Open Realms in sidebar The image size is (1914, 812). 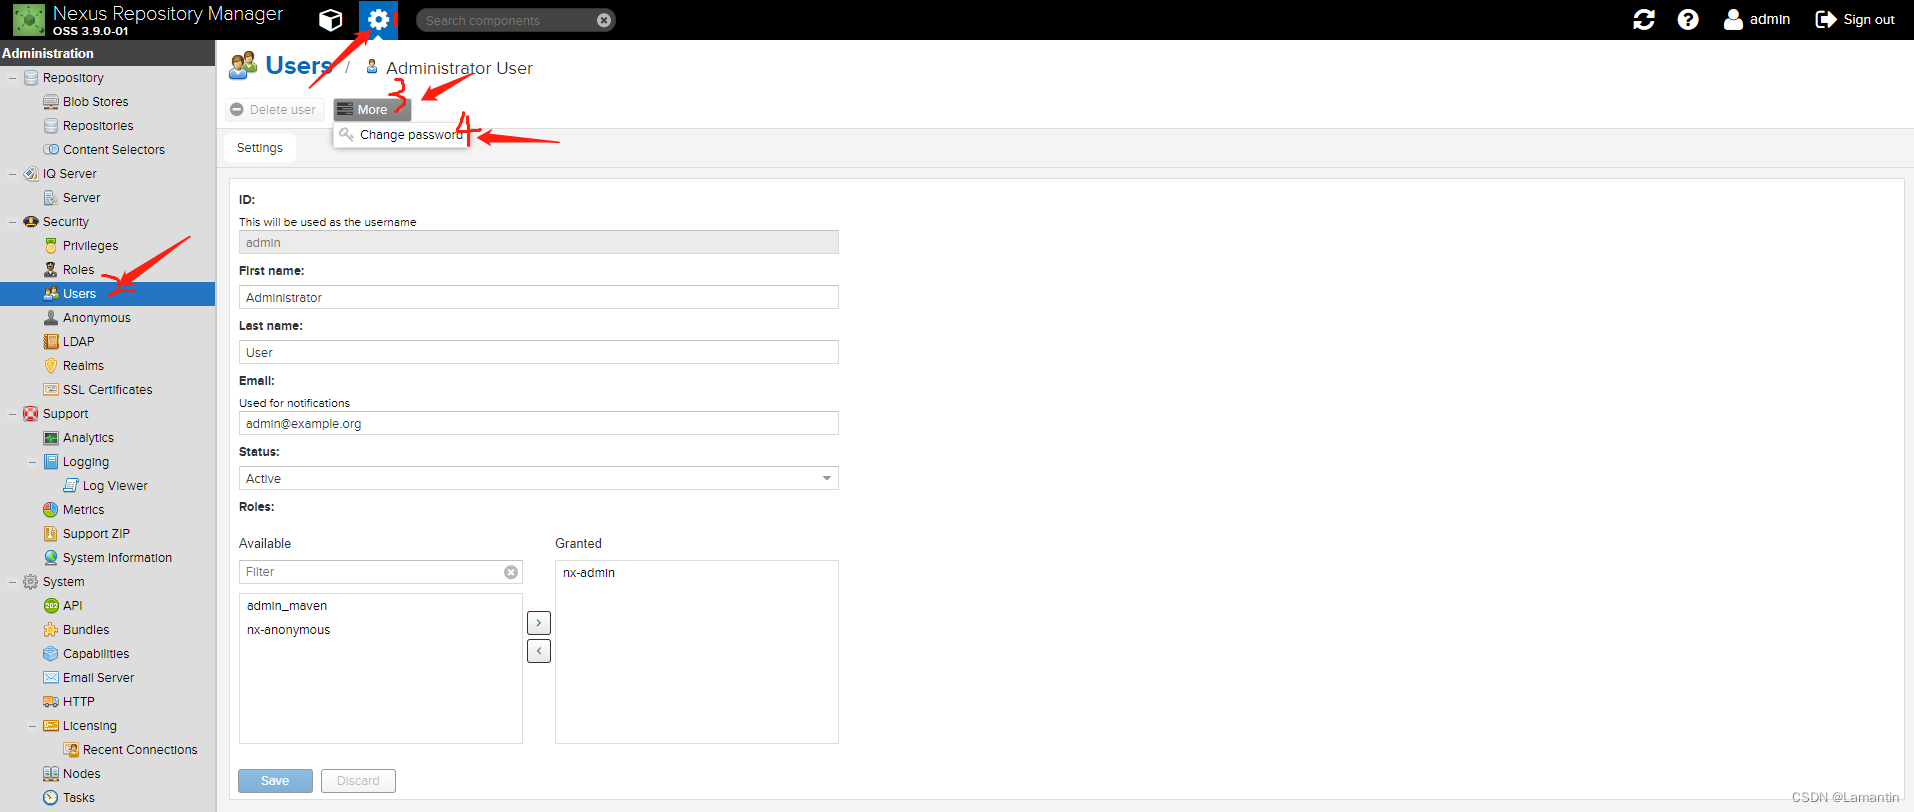pyautogui.click(x=83, y=366)
